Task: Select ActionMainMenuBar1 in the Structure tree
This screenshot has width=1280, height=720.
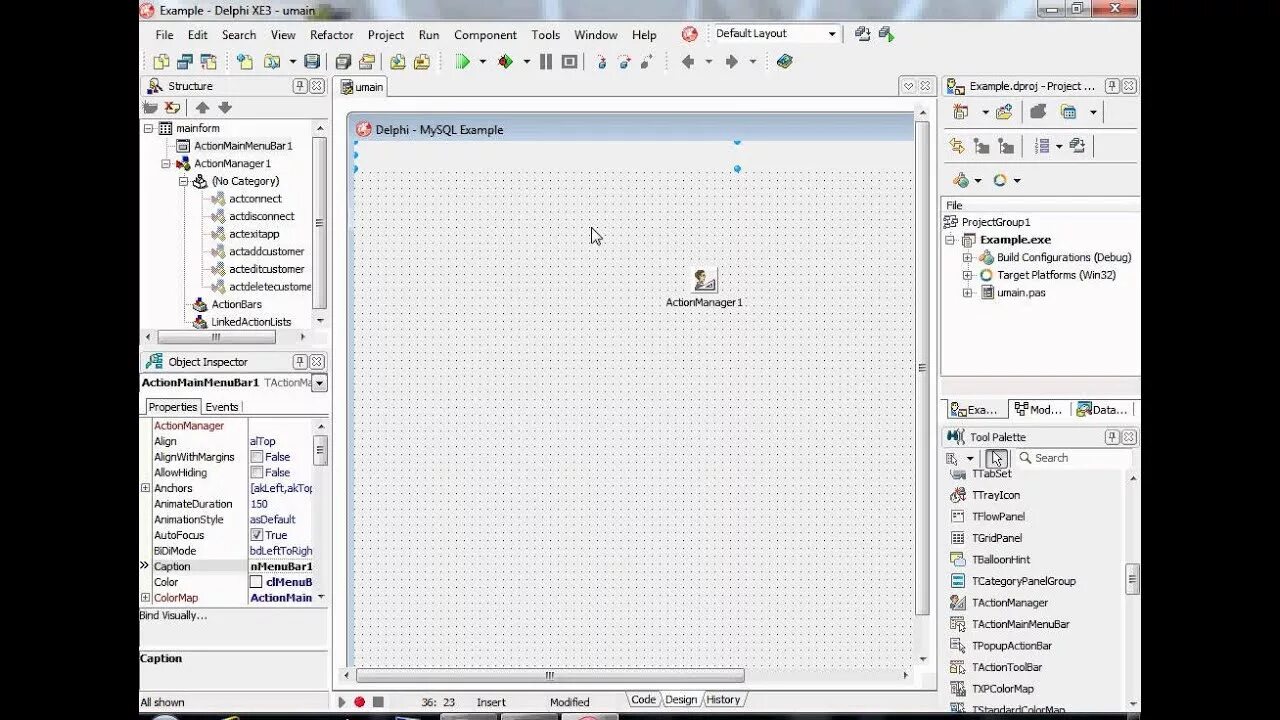Action: click(243, 146)
